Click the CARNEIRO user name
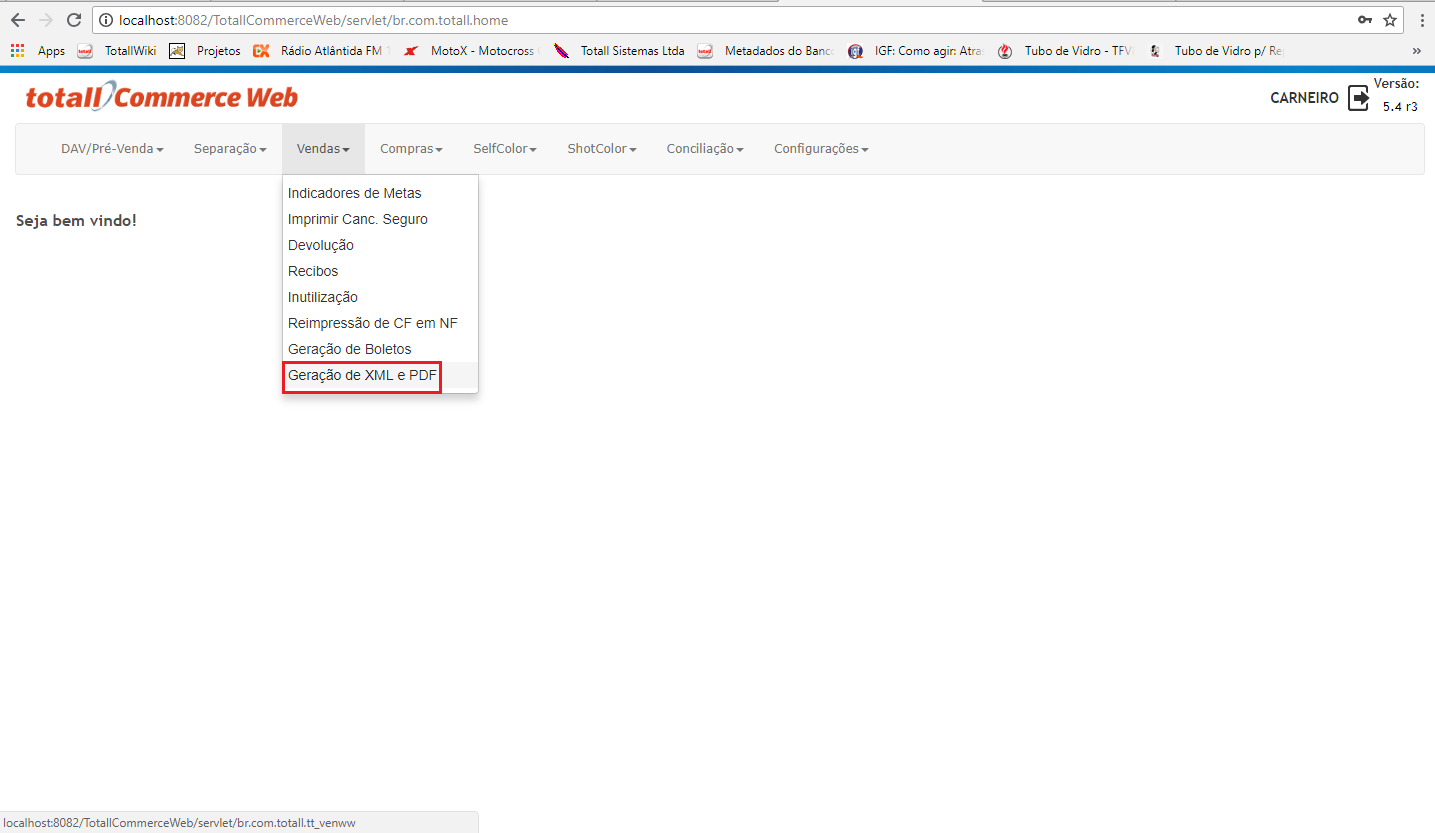 click(1304, 98)
